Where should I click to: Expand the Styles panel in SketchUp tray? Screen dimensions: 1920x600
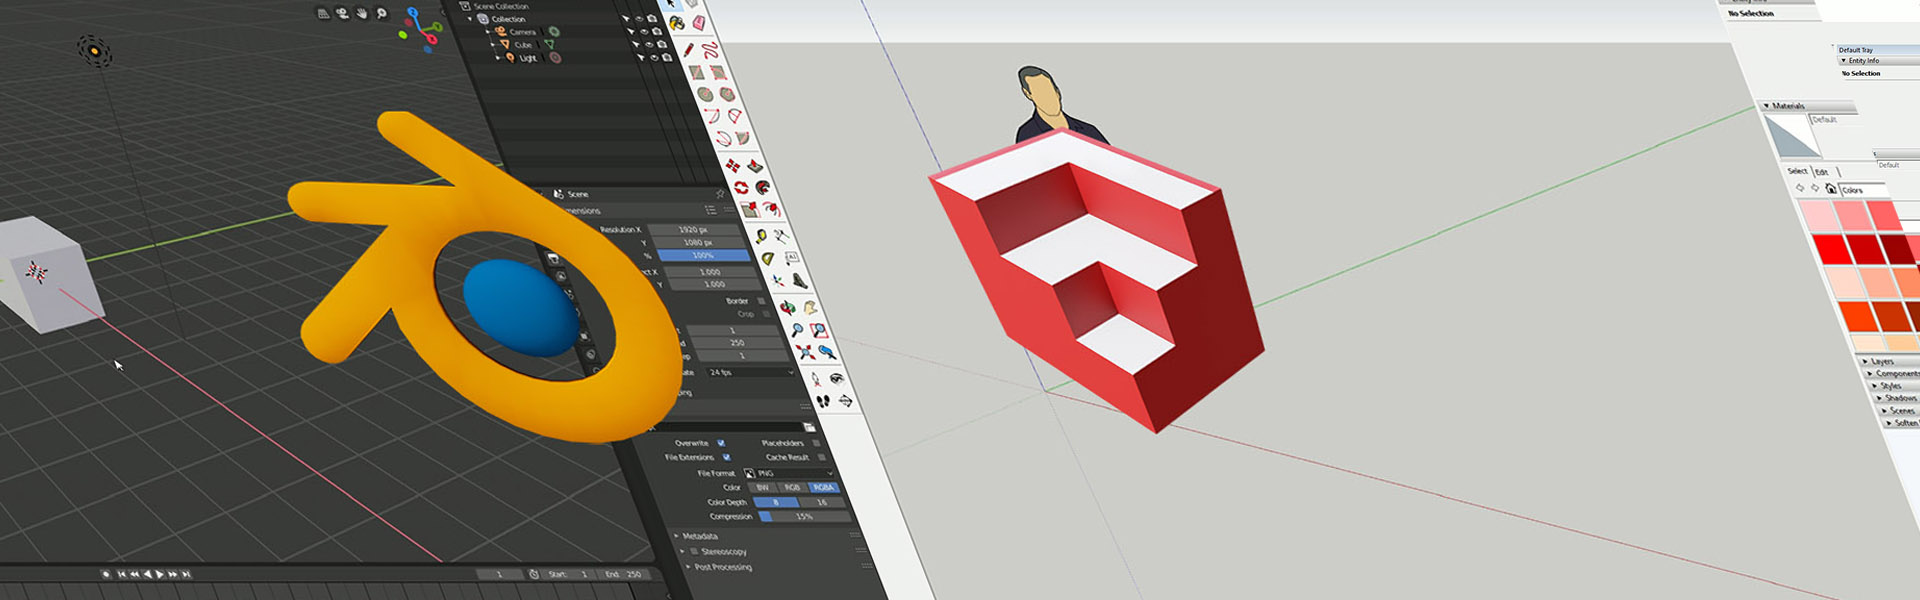click(1874, 386)
